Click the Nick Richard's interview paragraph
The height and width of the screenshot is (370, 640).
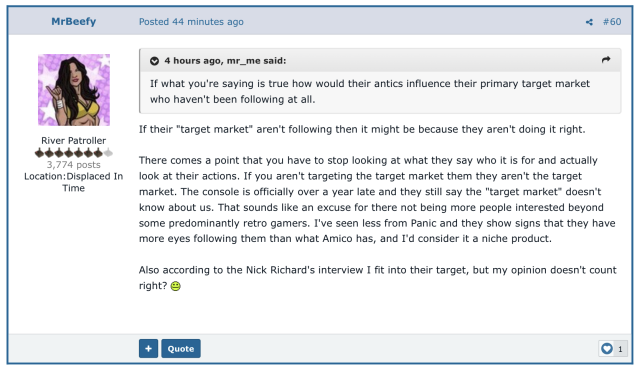378,277
